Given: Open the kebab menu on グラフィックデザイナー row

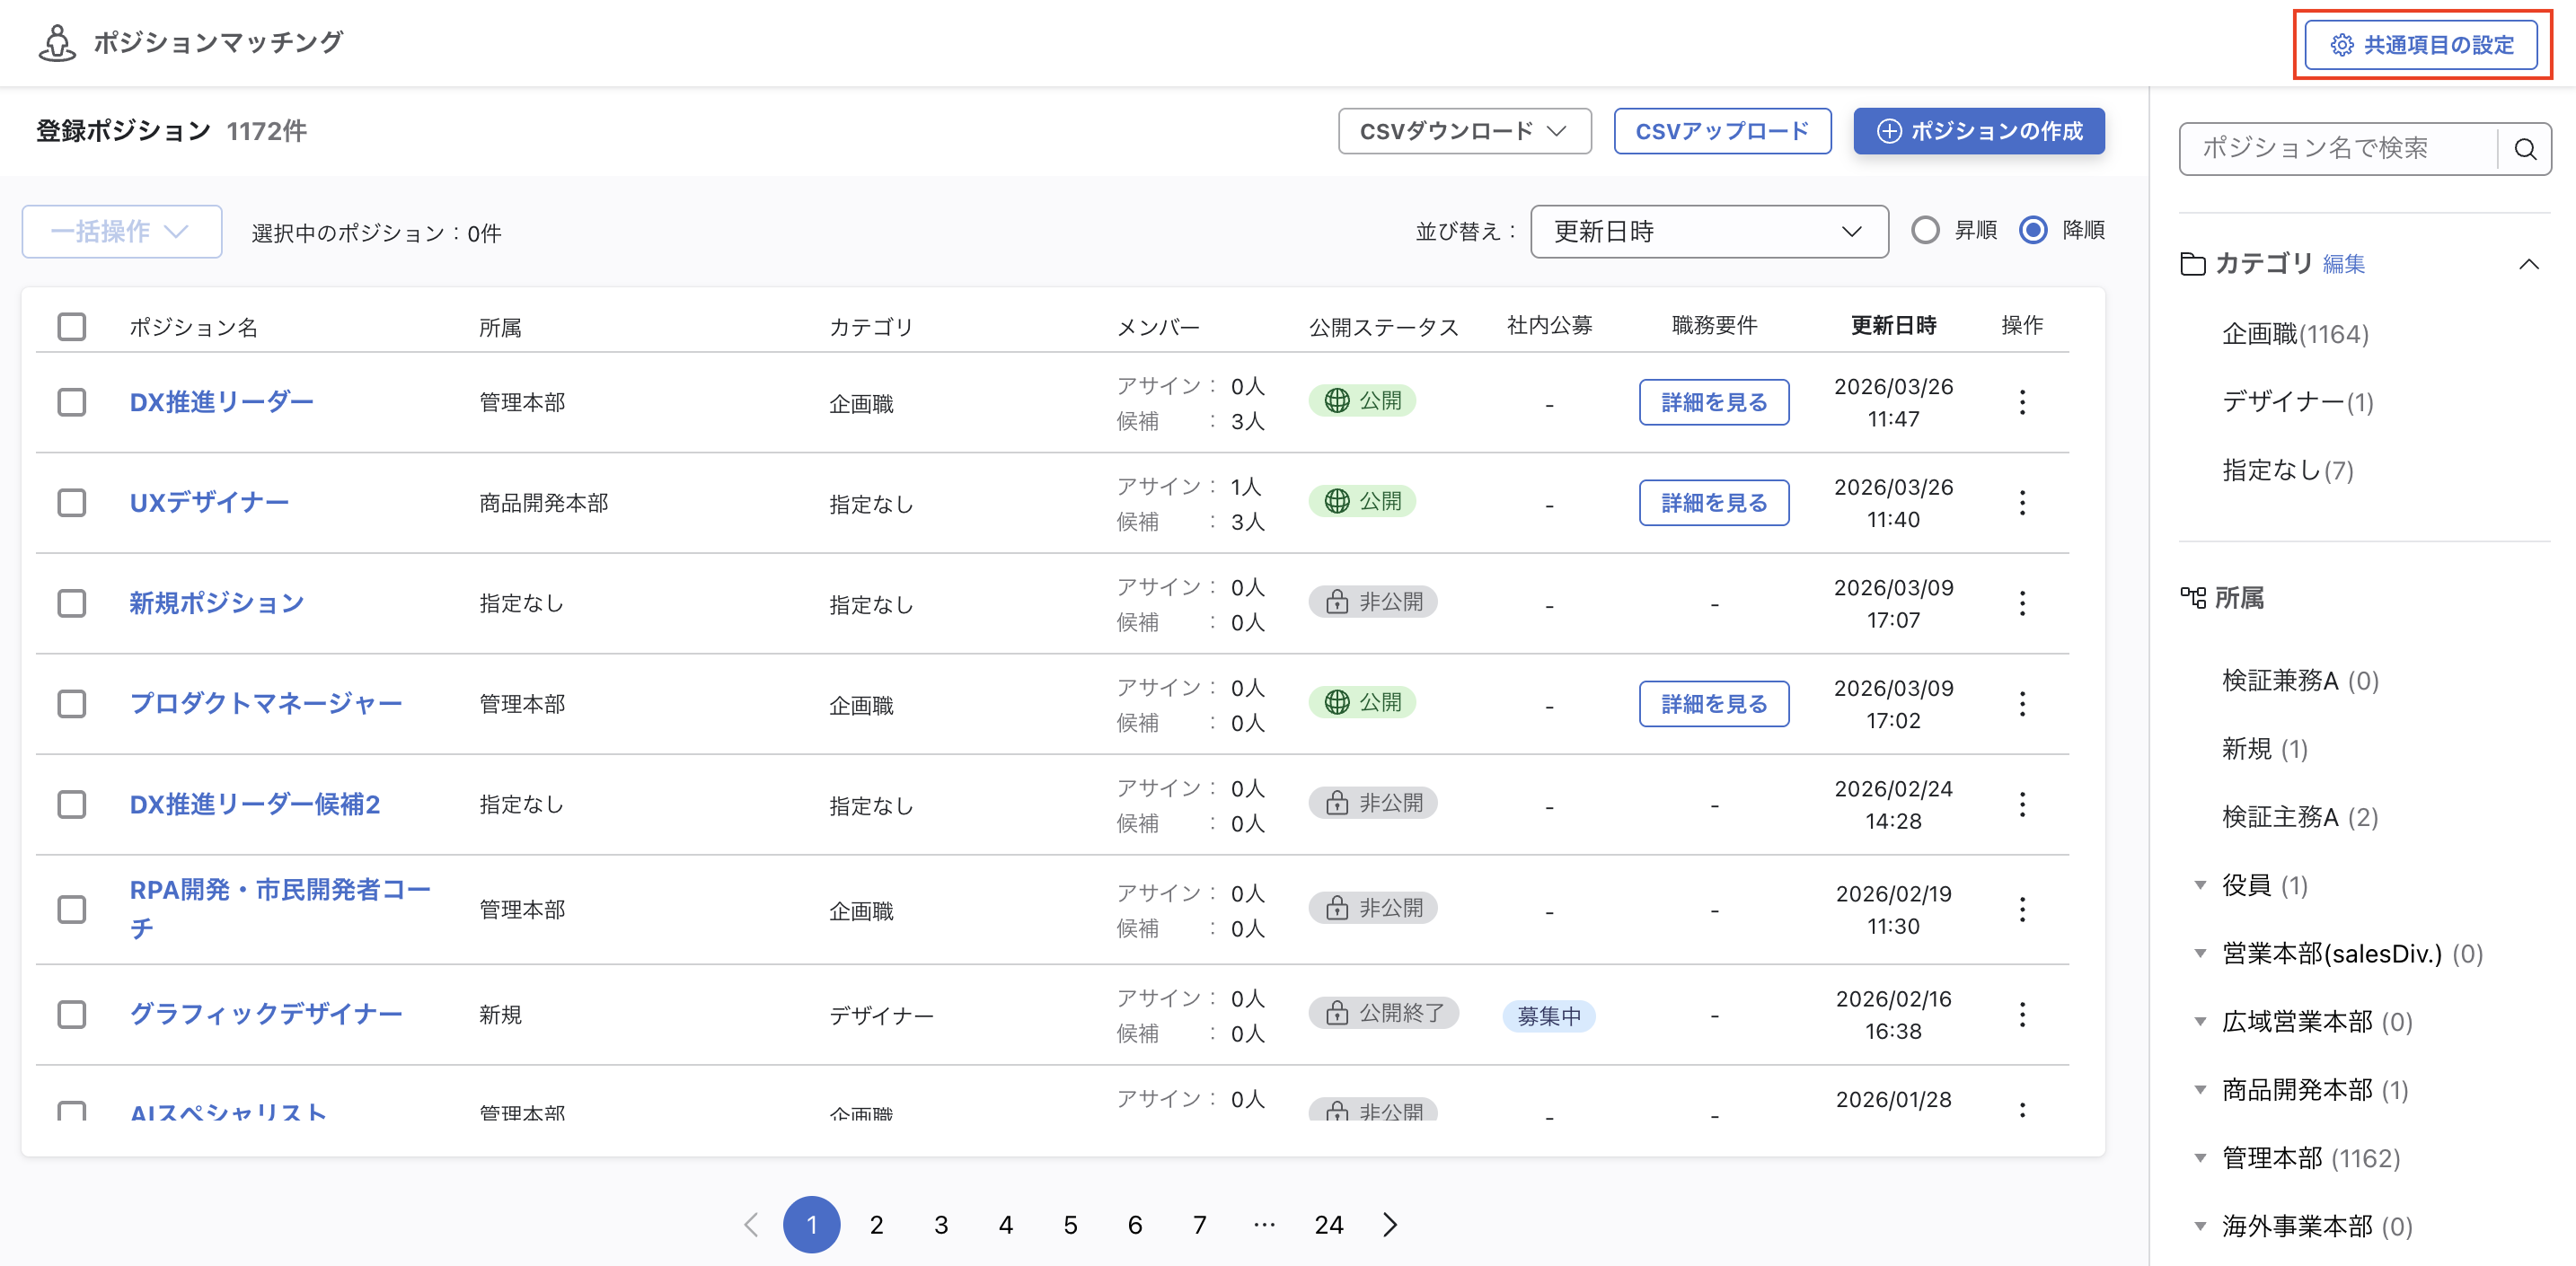Looking at the screenshot, I should 2022,1014.
